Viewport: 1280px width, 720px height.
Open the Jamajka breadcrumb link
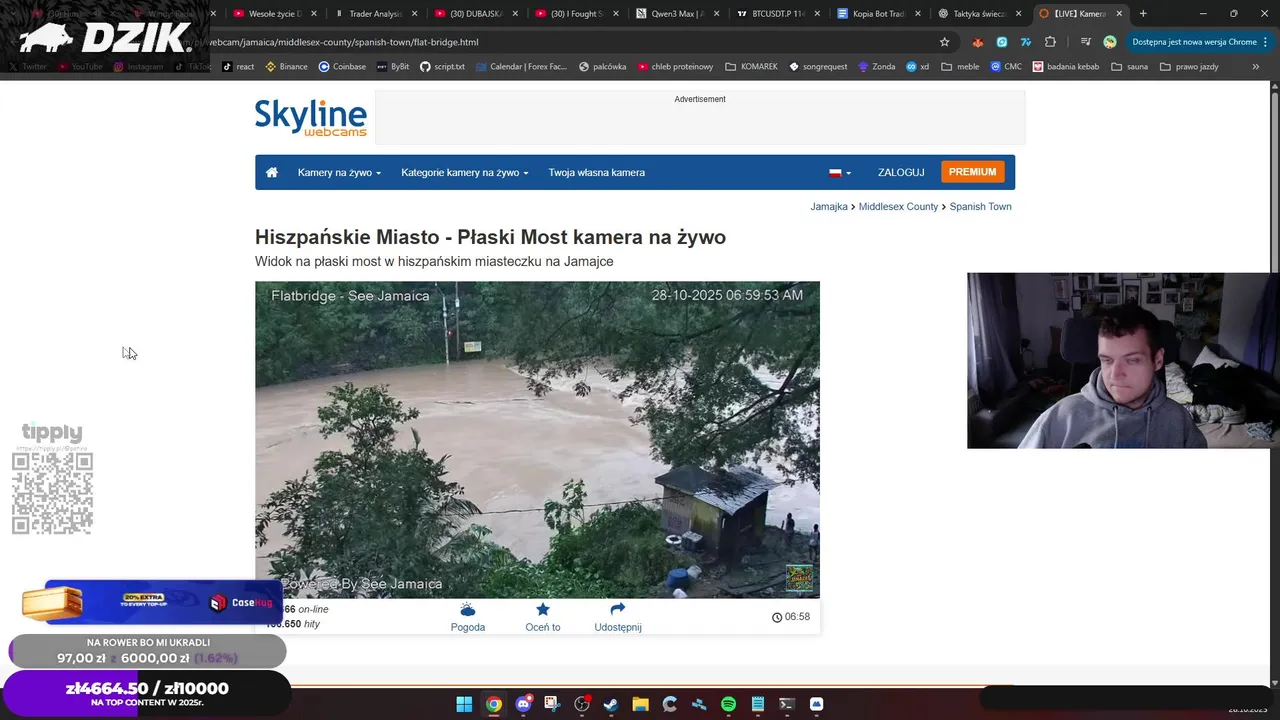pos(829,207)
